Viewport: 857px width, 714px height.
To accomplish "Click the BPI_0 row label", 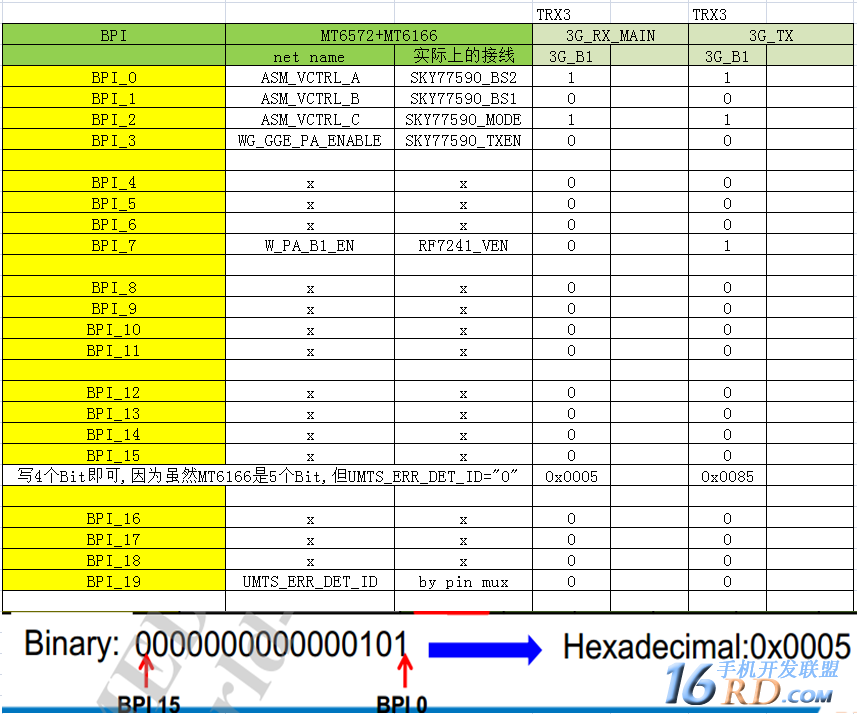I will pos(114,77).
